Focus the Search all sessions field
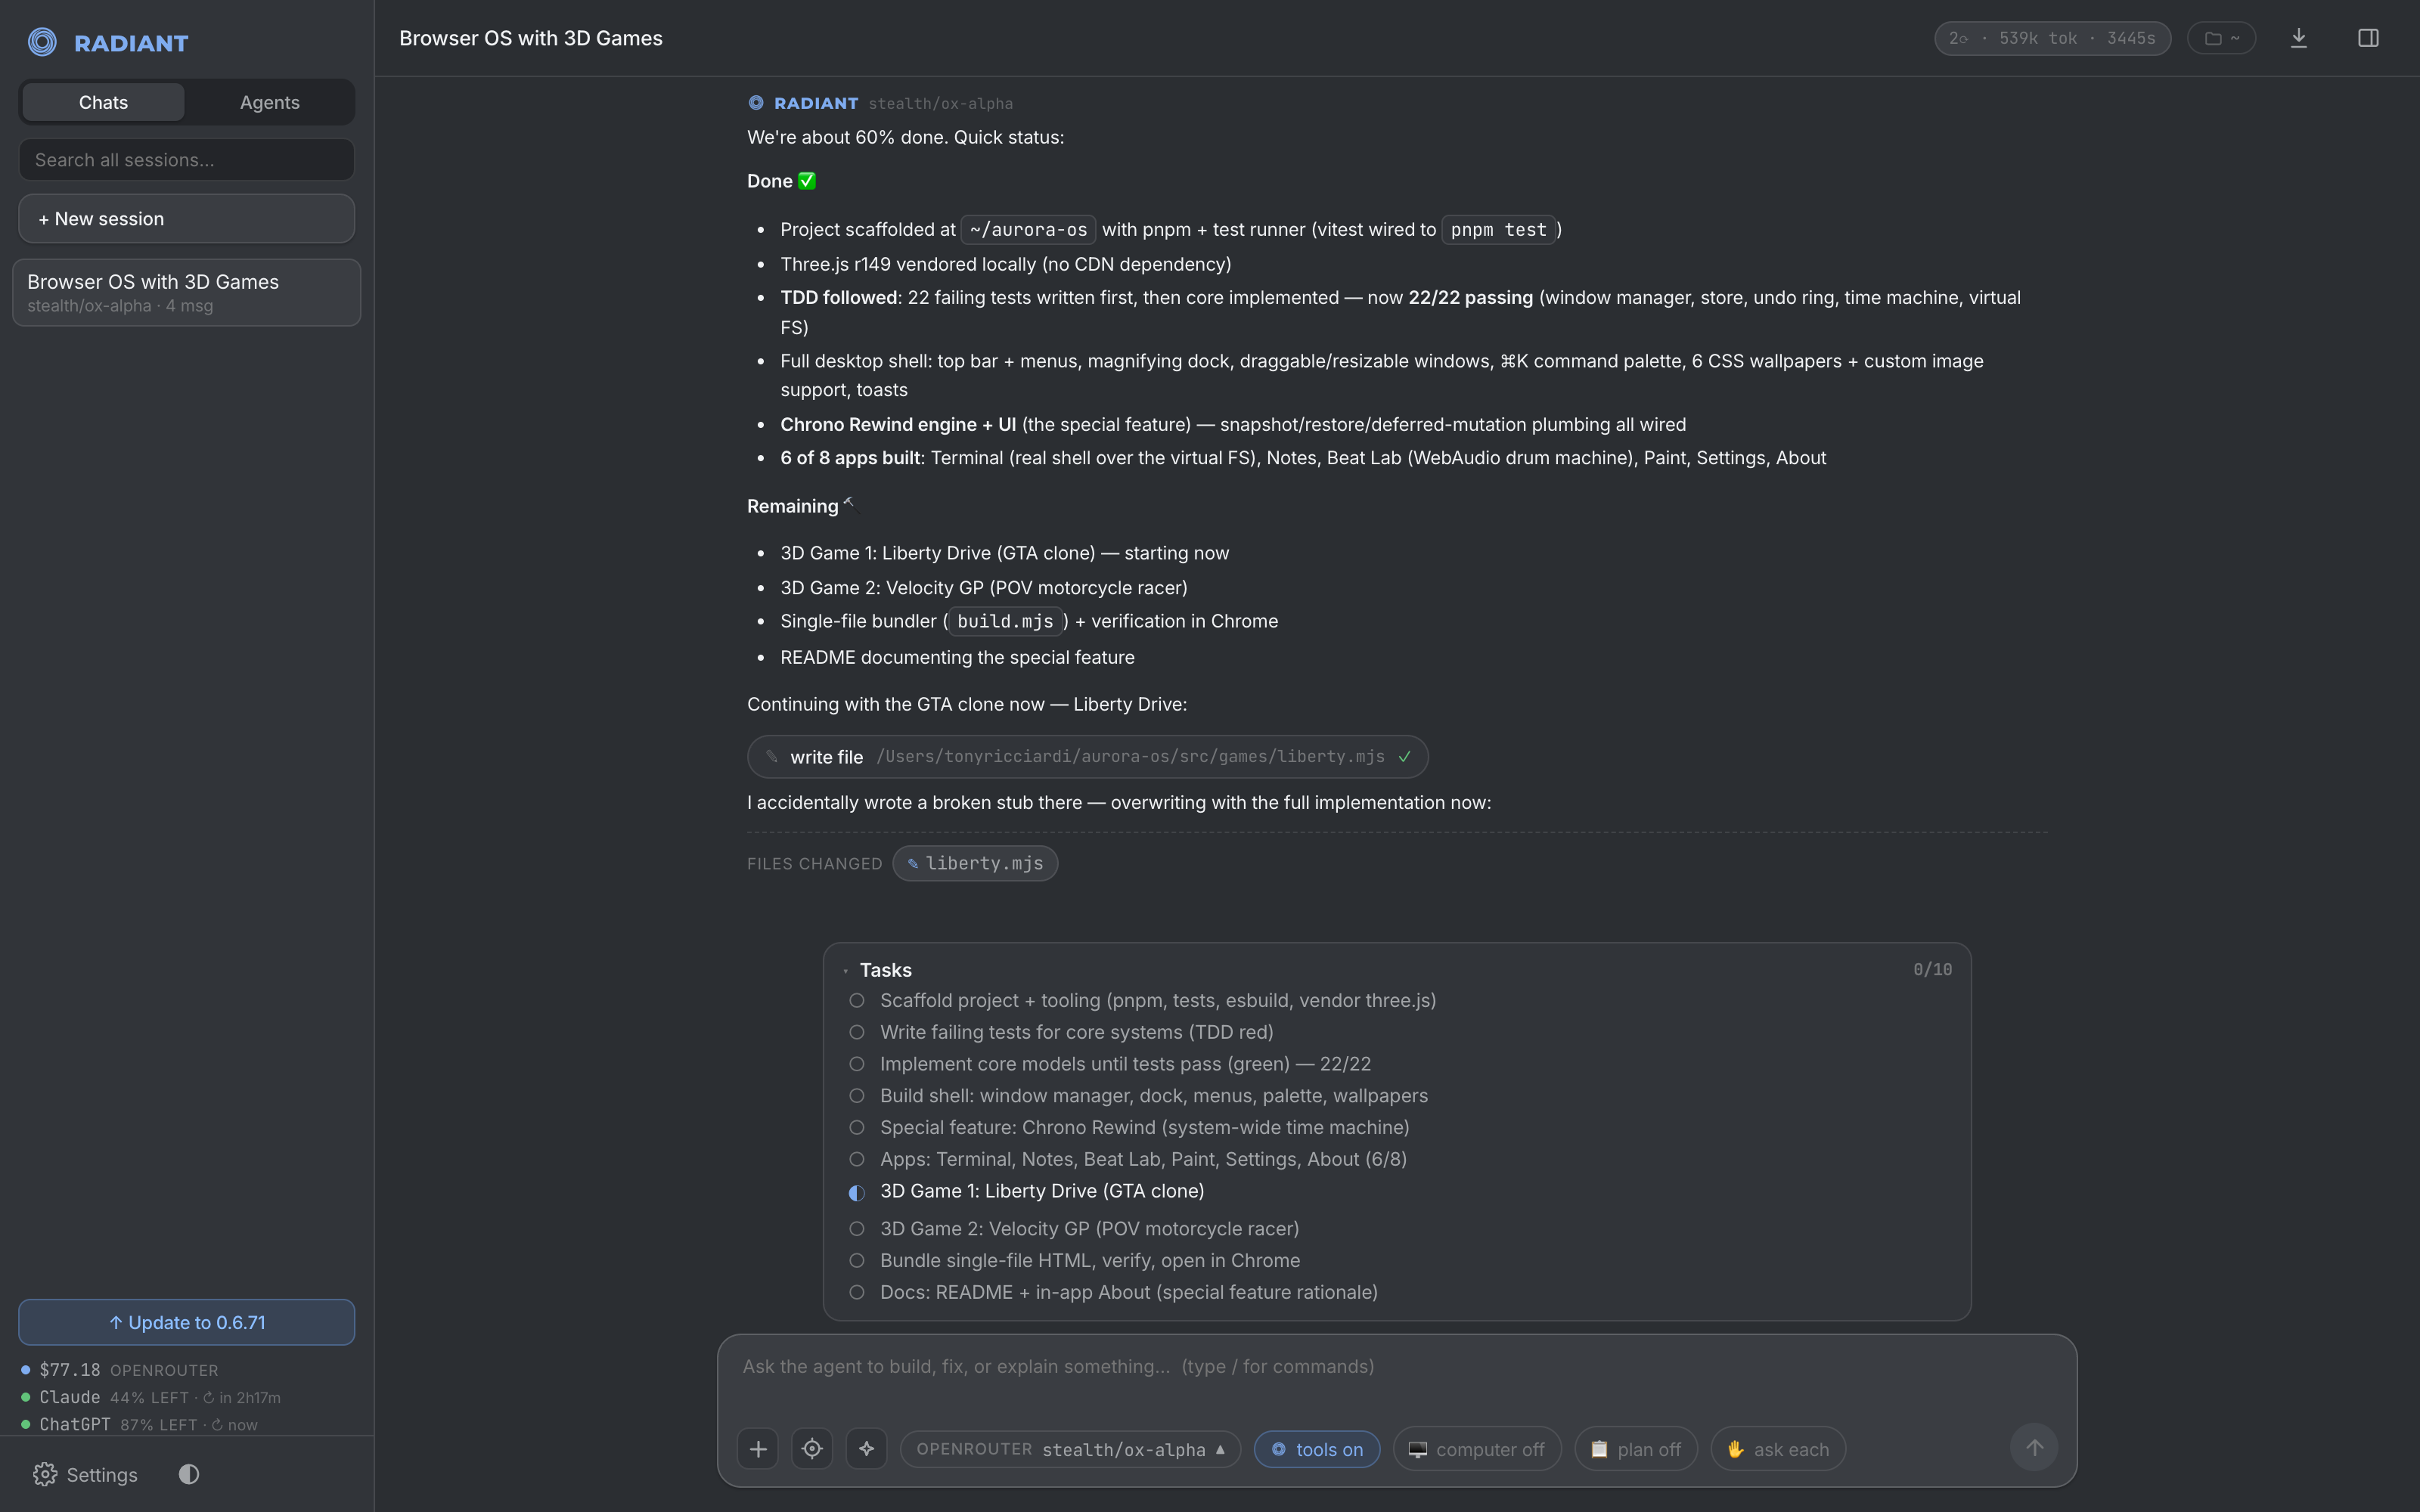The image size is (2420, 1512). tap(186, 160)
